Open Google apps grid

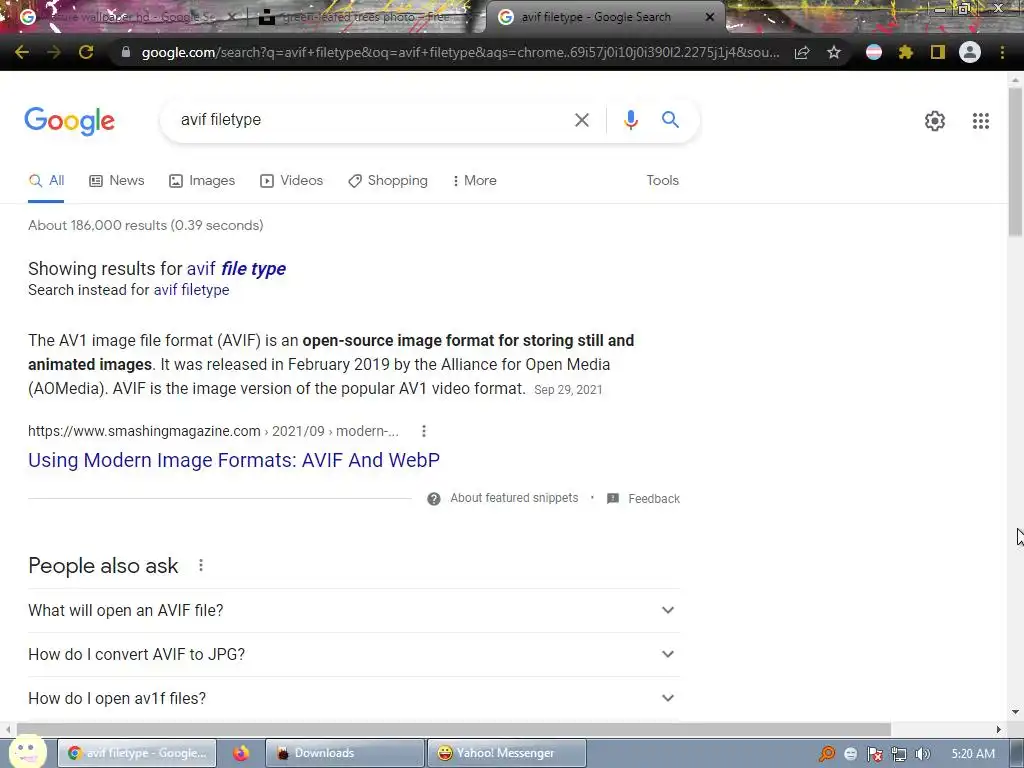(x=980, y=121)
